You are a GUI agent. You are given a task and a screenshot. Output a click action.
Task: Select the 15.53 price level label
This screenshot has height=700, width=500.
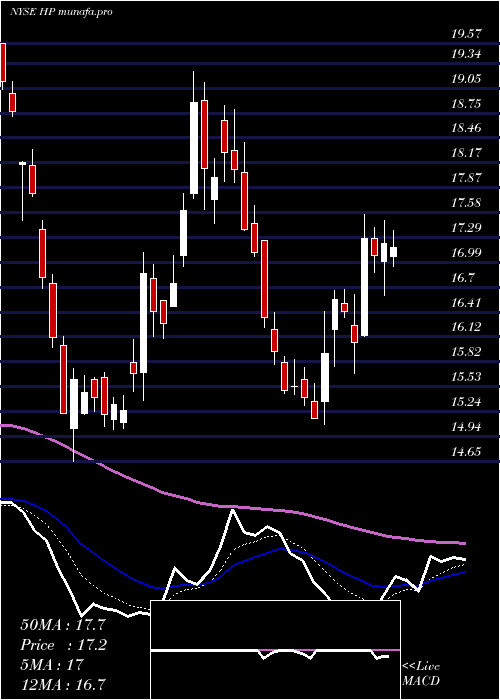point(467,377)
